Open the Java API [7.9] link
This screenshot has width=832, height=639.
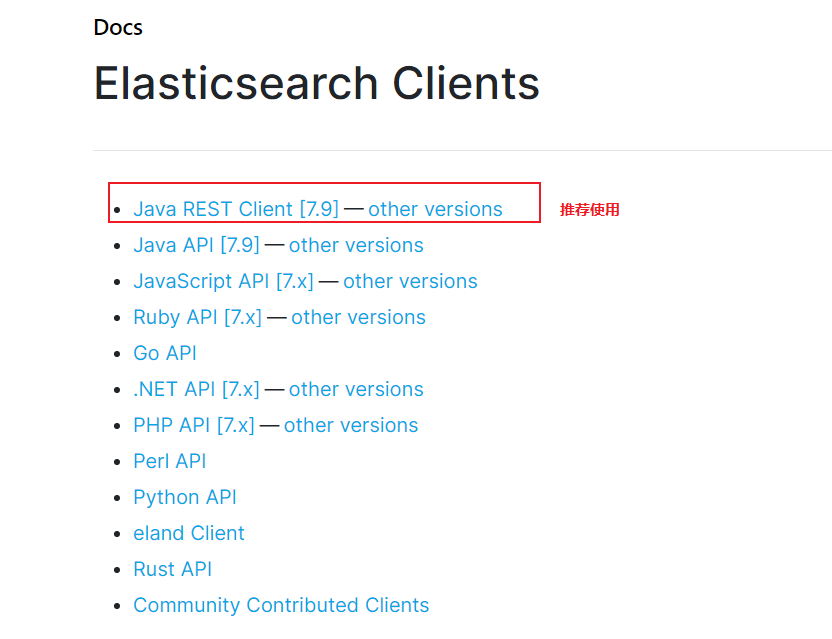[x=196, y=245]
